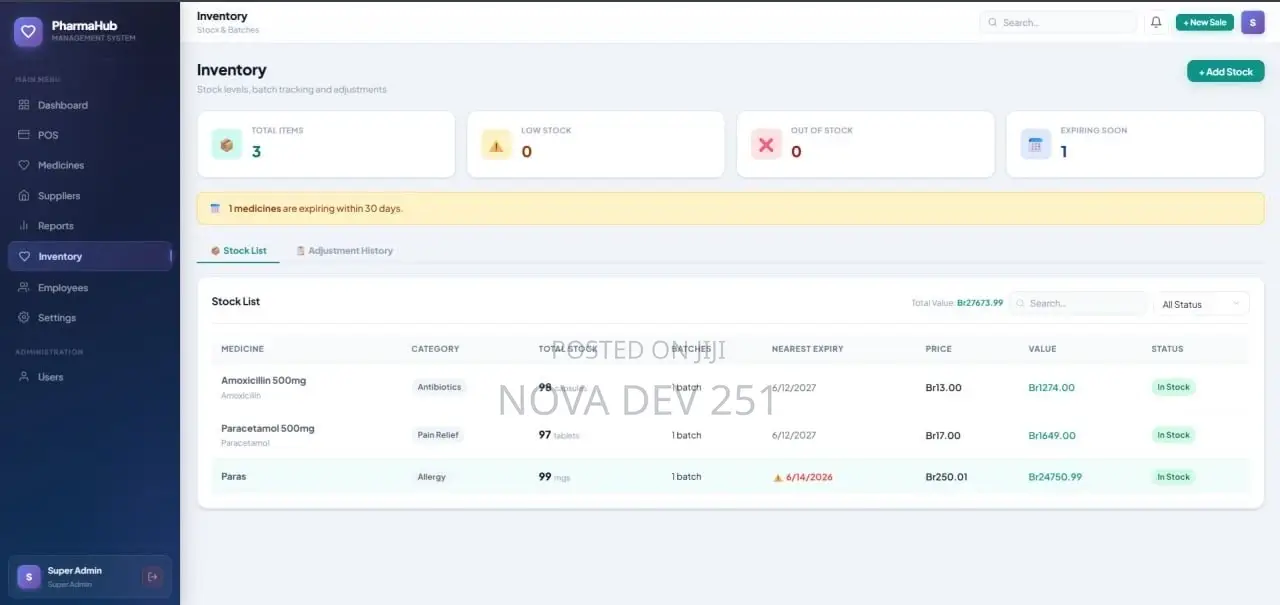Click the Low Stock warning icon
Screen dimensions: 1280x605
click(x=497, y=144)
